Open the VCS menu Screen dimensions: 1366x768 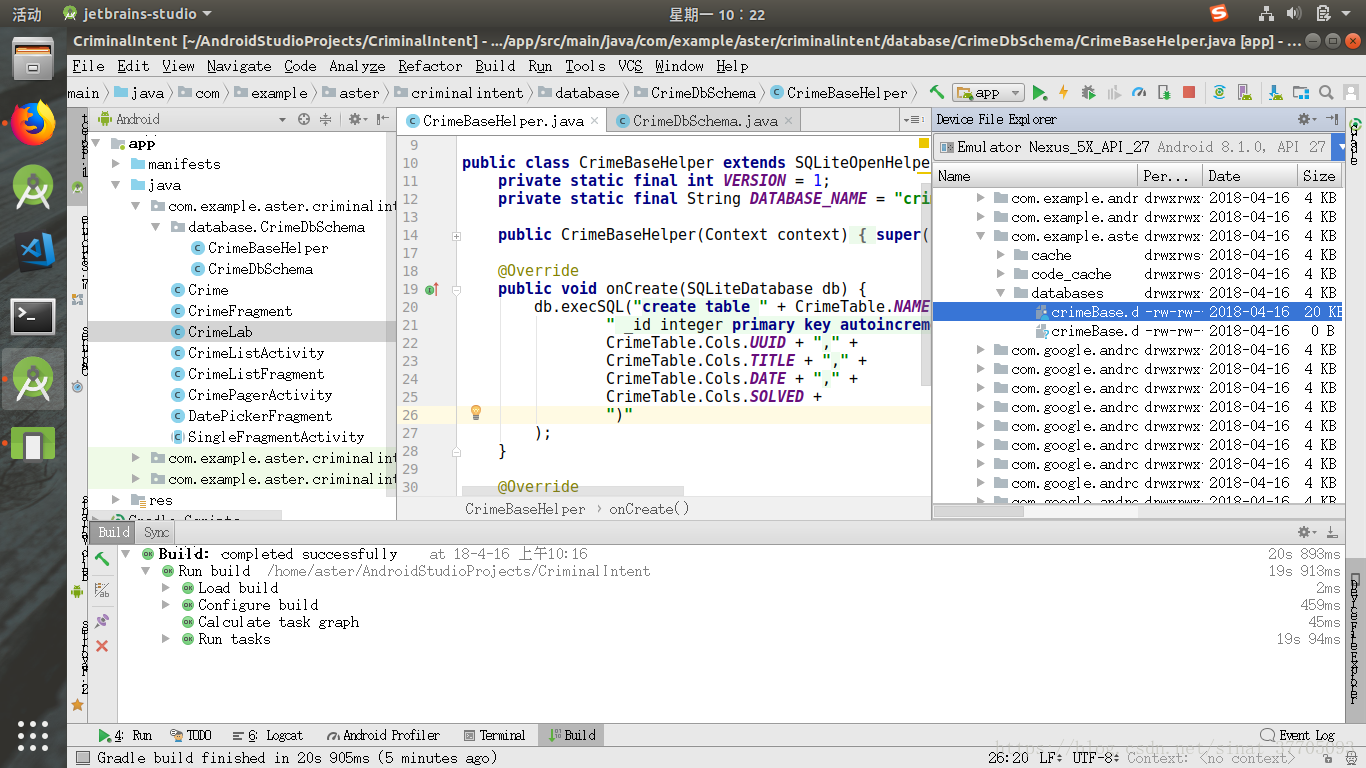point(630,66)
